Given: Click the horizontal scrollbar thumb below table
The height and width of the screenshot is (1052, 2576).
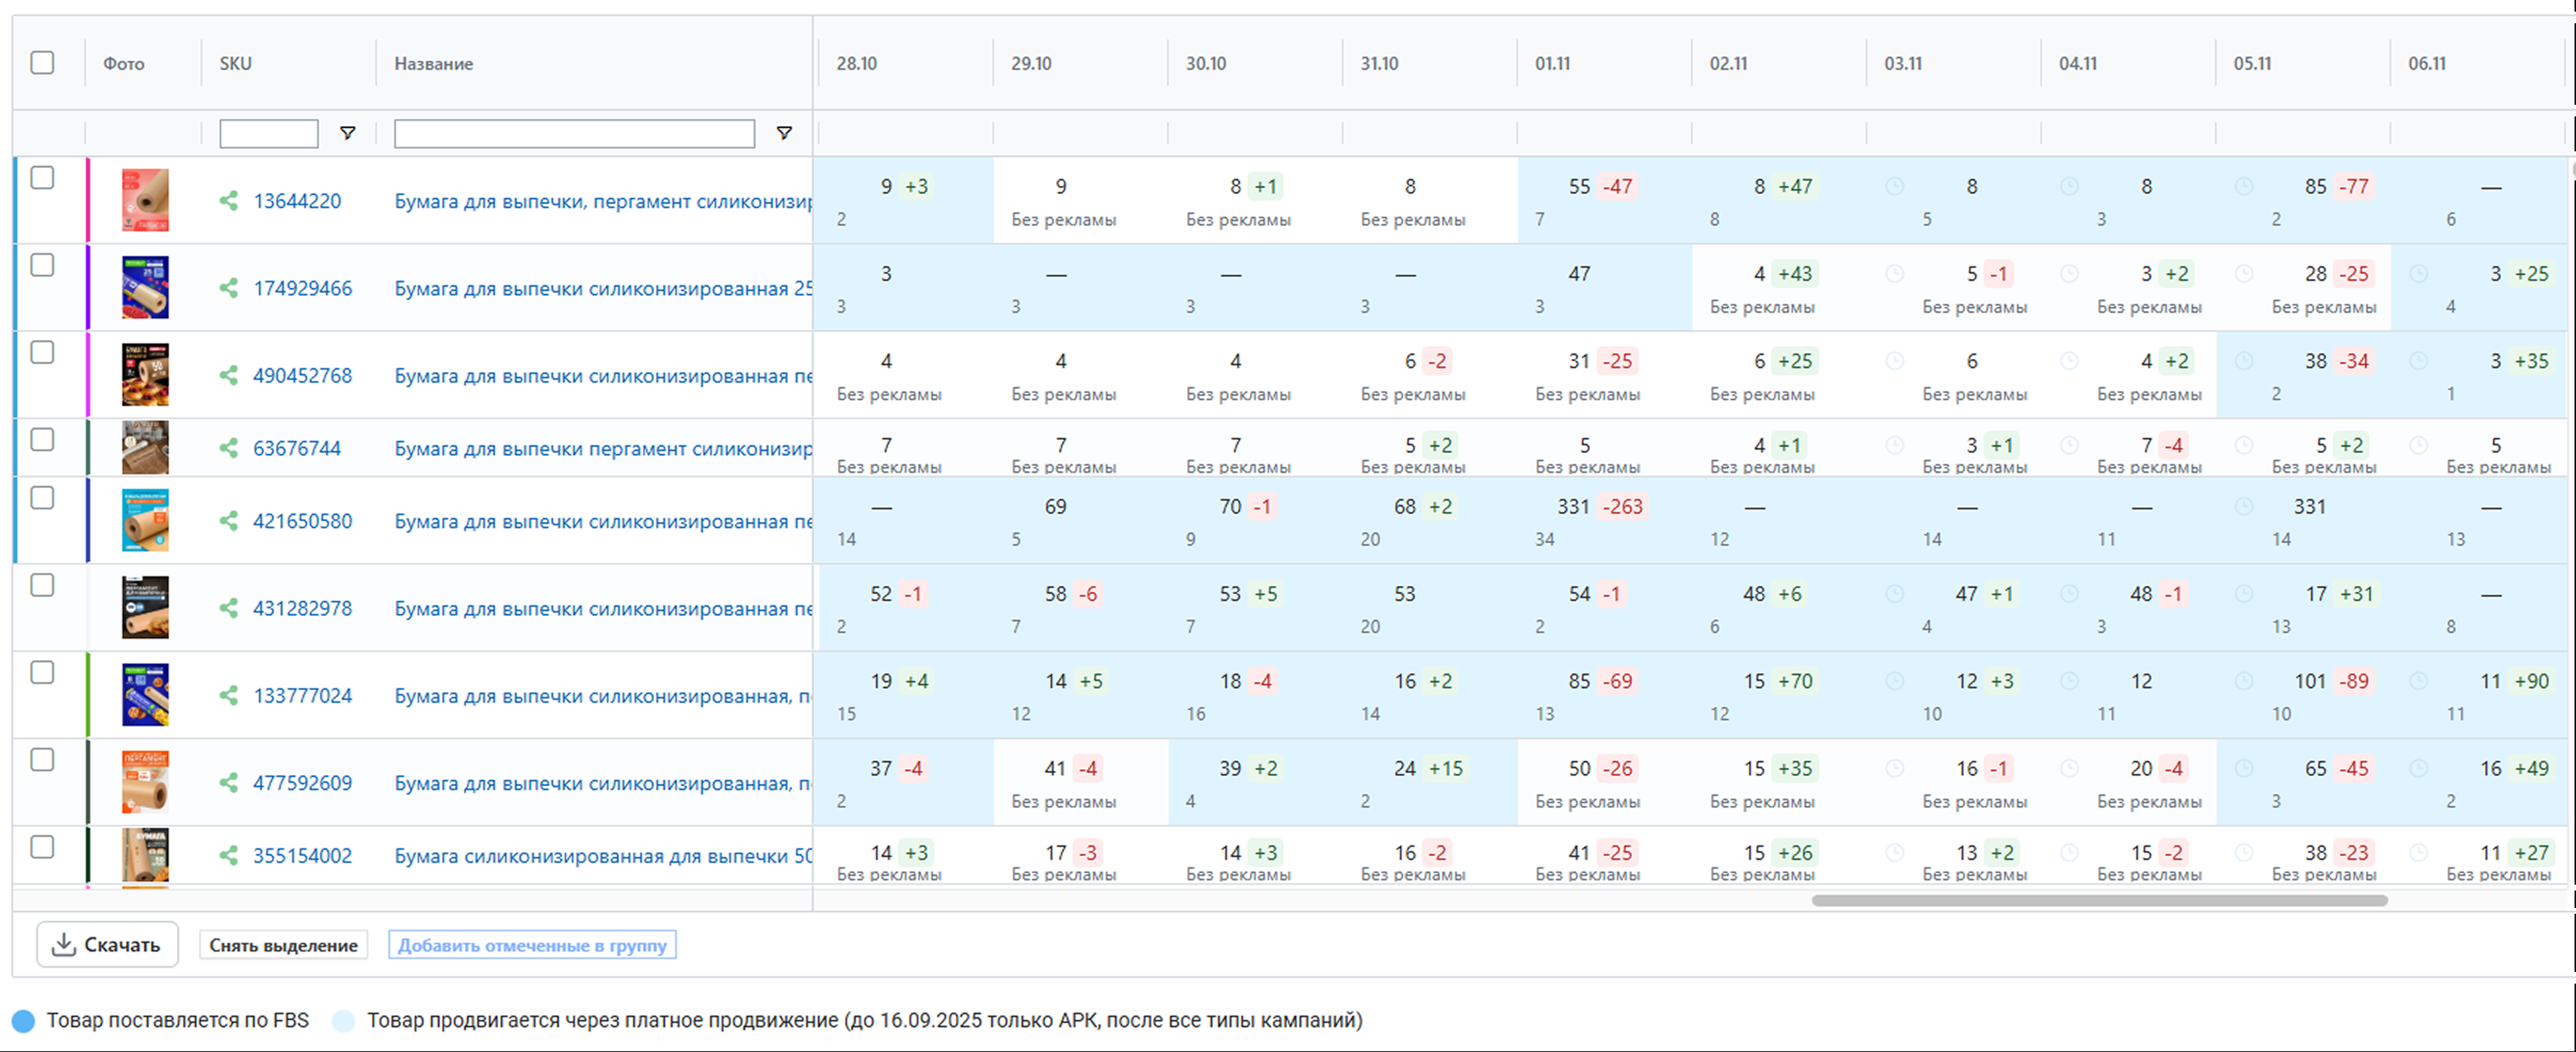Looking at the screenshot, I should 2099,901.
